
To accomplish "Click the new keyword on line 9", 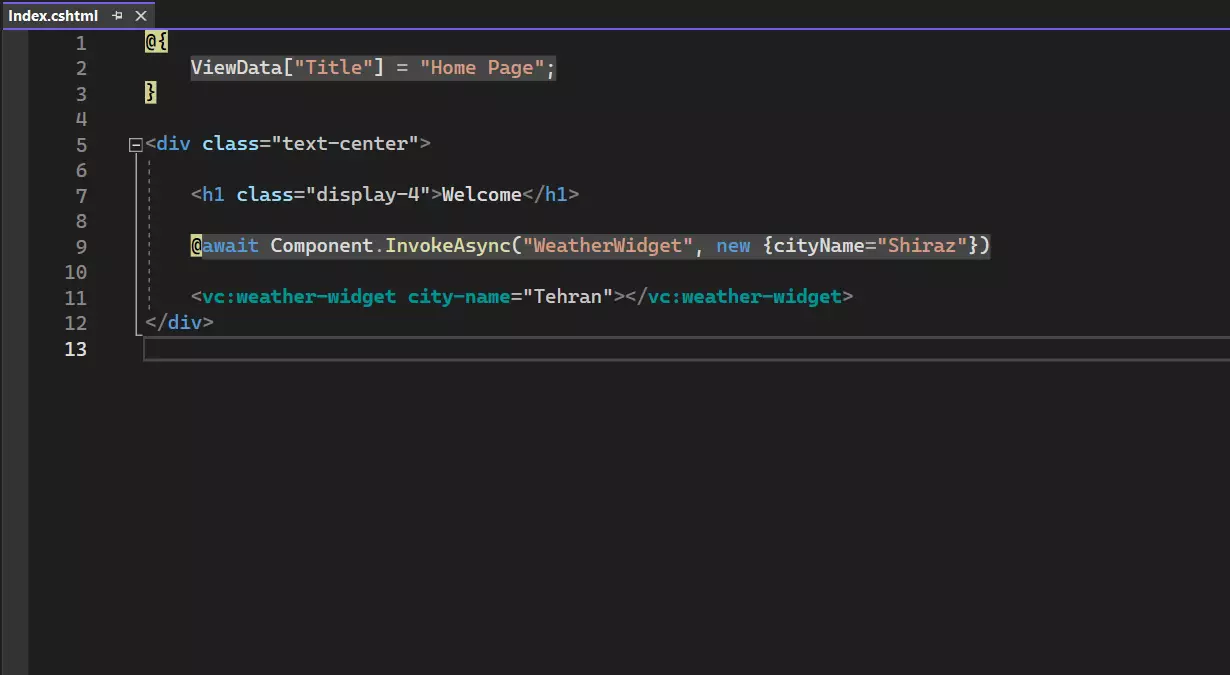I will [x=733, y=246].
